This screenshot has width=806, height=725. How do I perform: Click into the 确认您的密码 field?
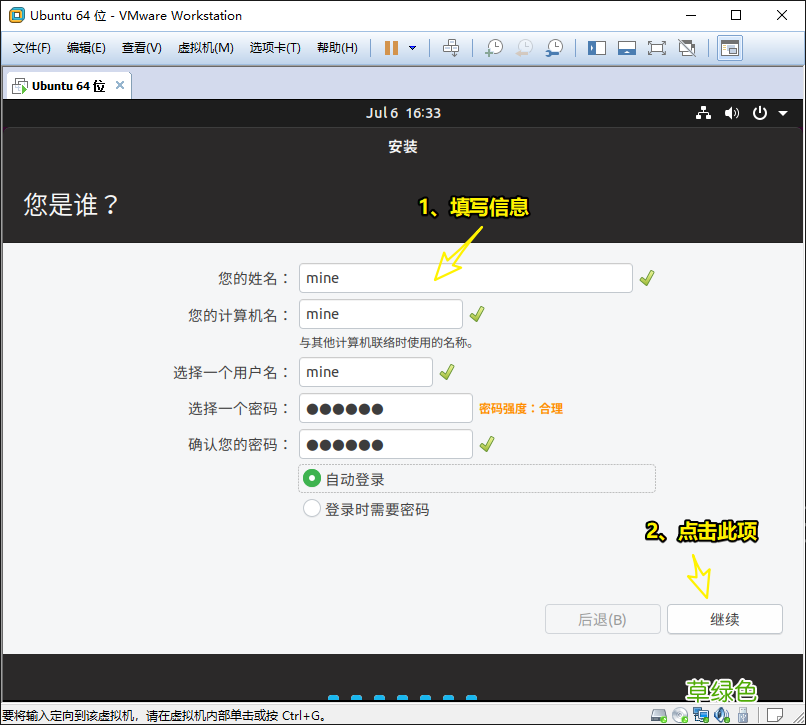click(x=386, y=444)
